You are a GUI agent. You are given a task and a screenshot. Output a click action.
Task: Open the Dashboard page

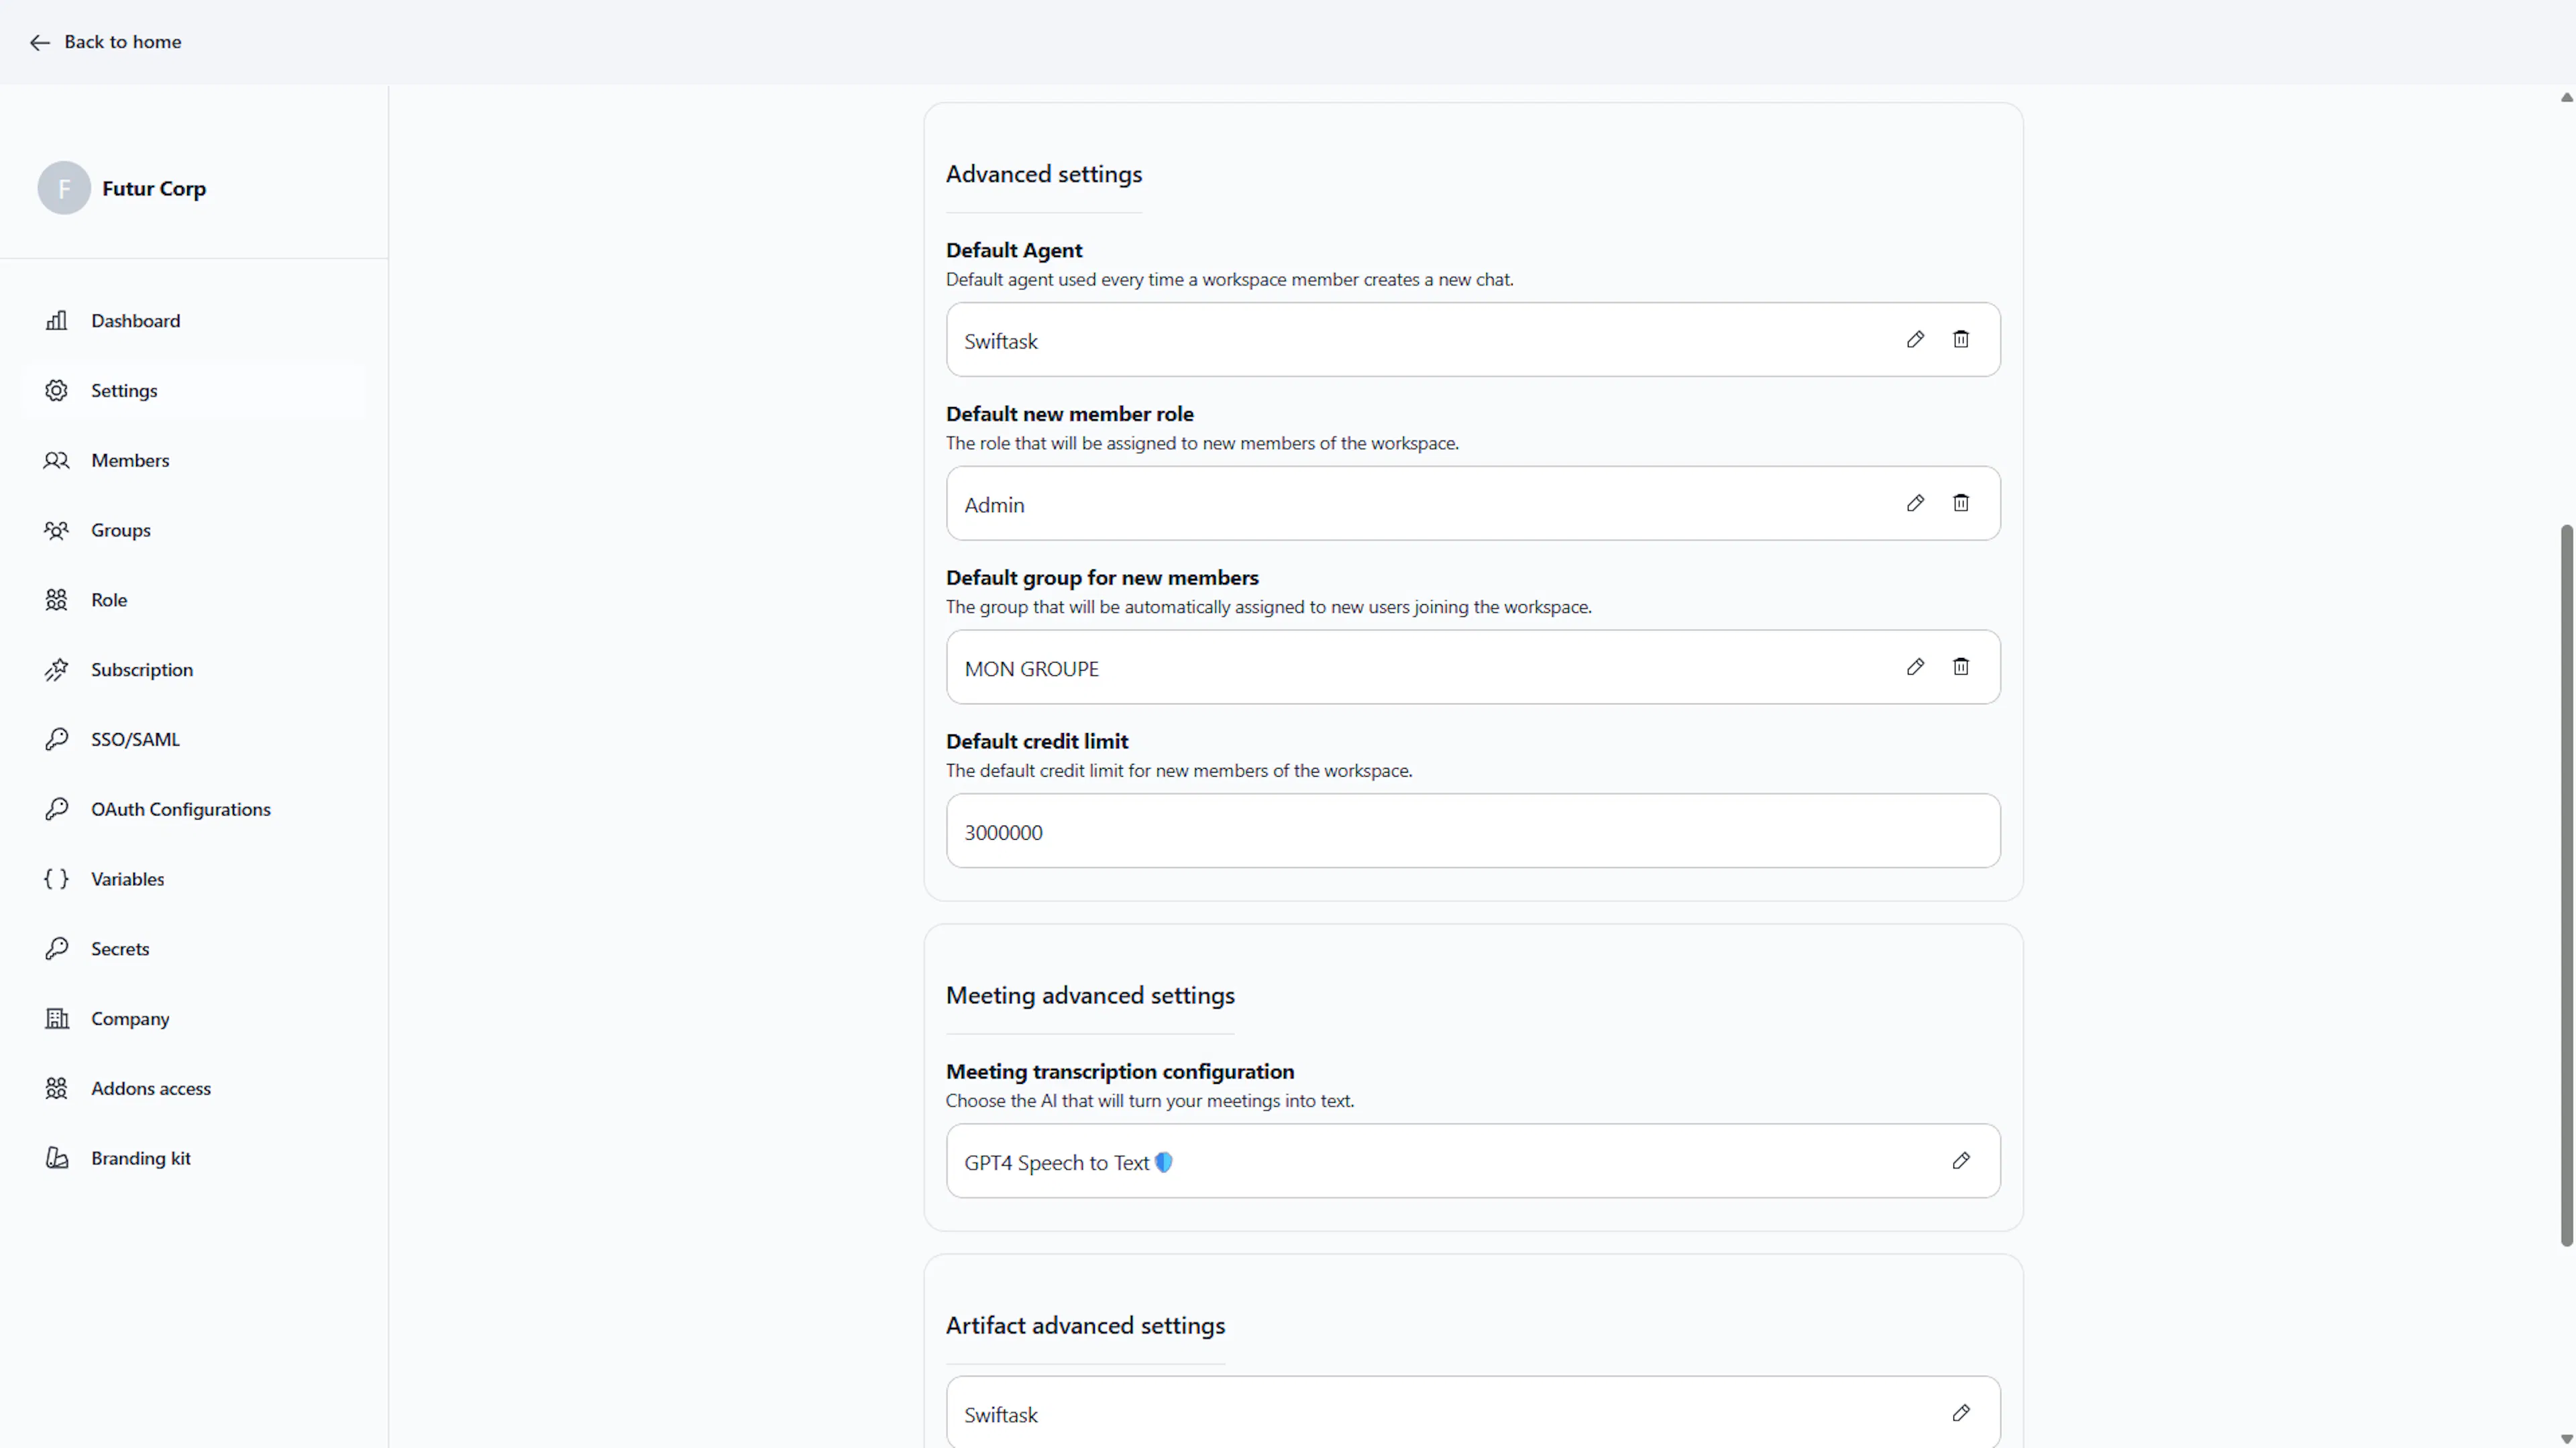[135, 321]
